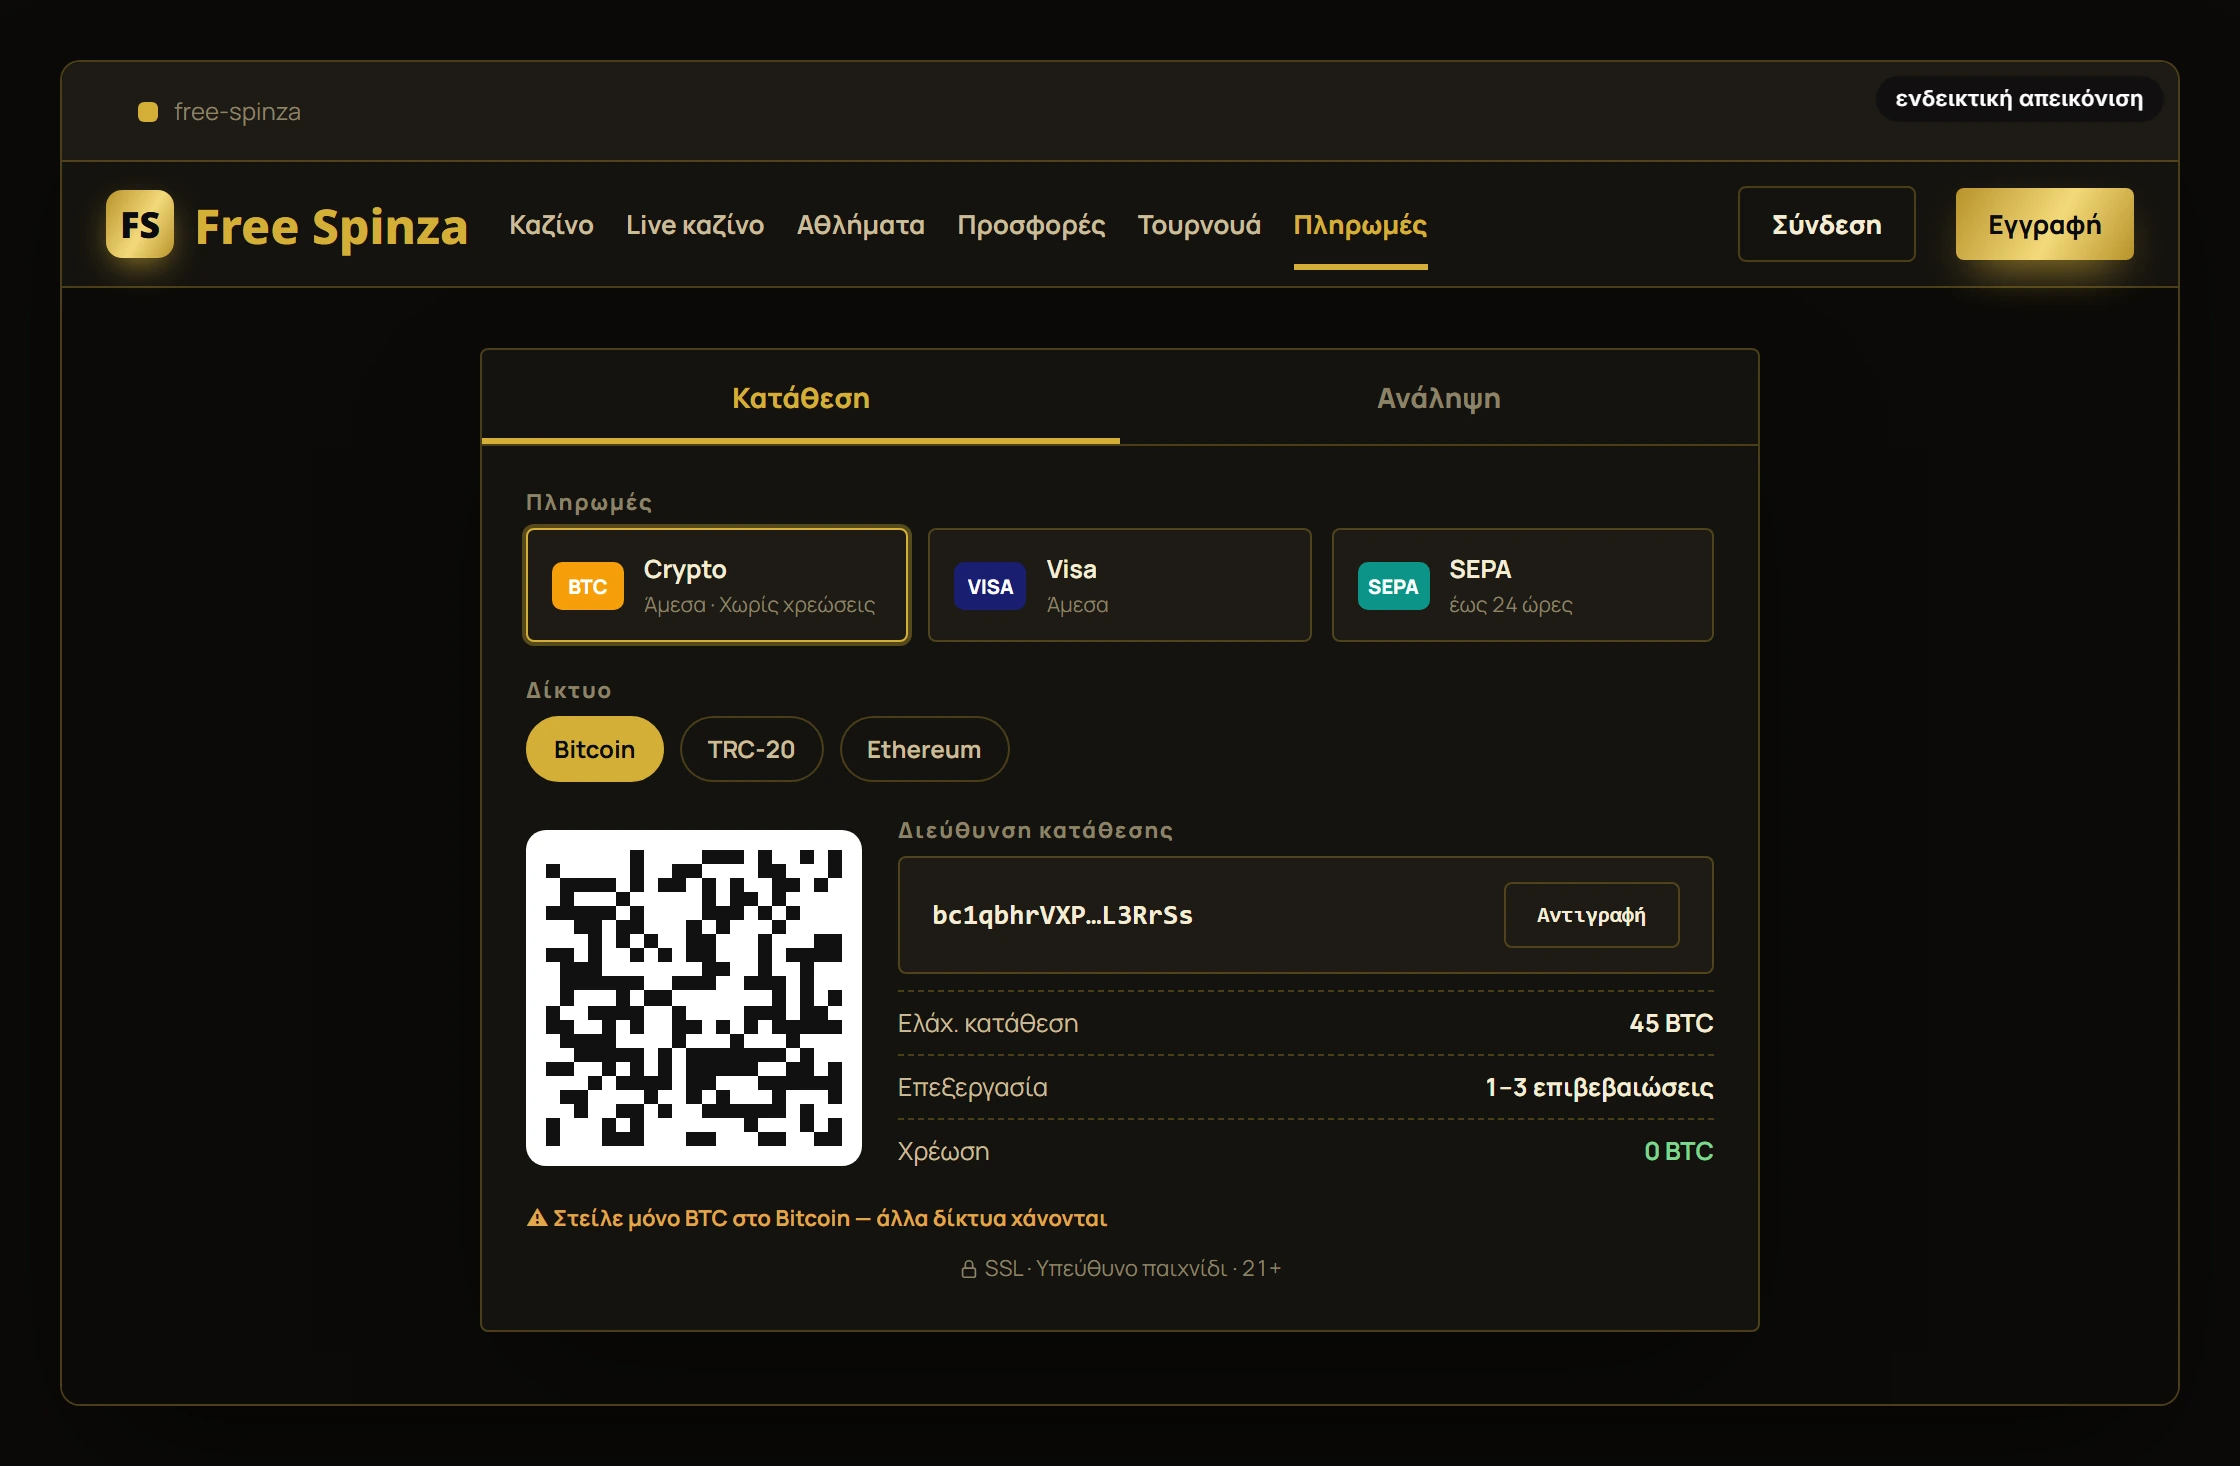
Task: Click the orange BTC badge icon
Action: point(588,586)
